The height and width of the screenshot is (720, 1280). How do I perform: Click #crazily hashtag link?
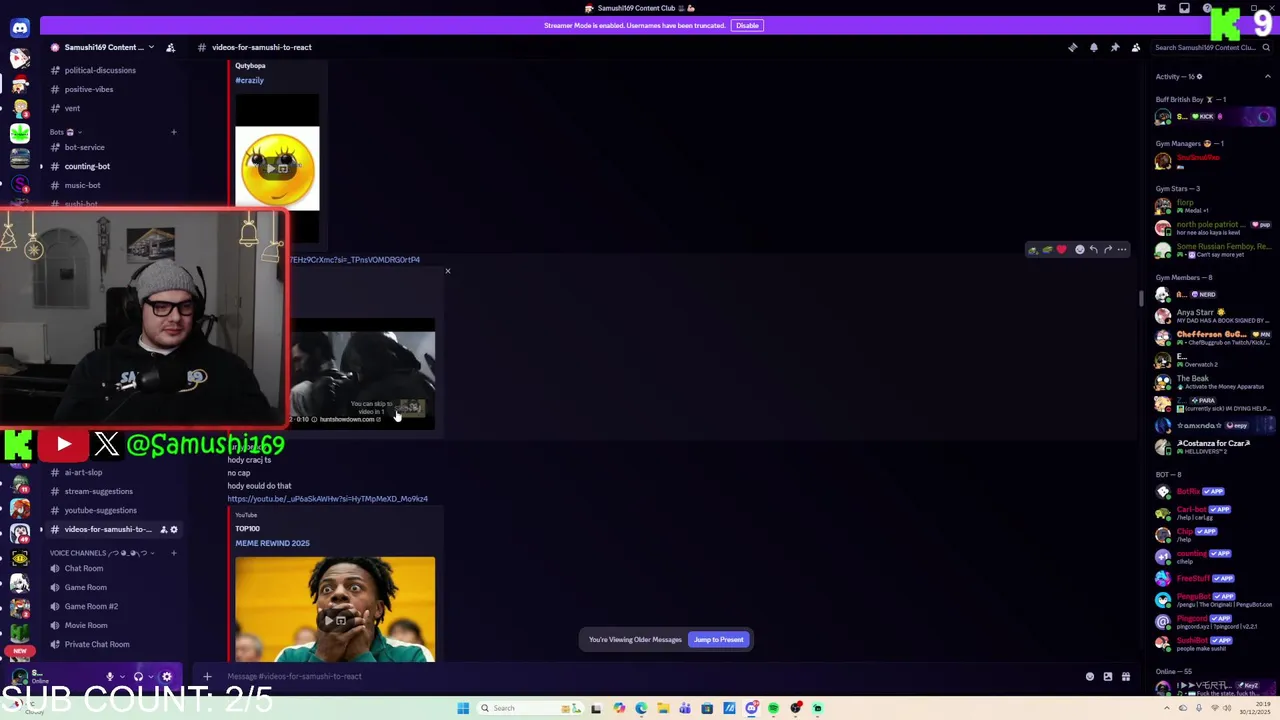249,80
